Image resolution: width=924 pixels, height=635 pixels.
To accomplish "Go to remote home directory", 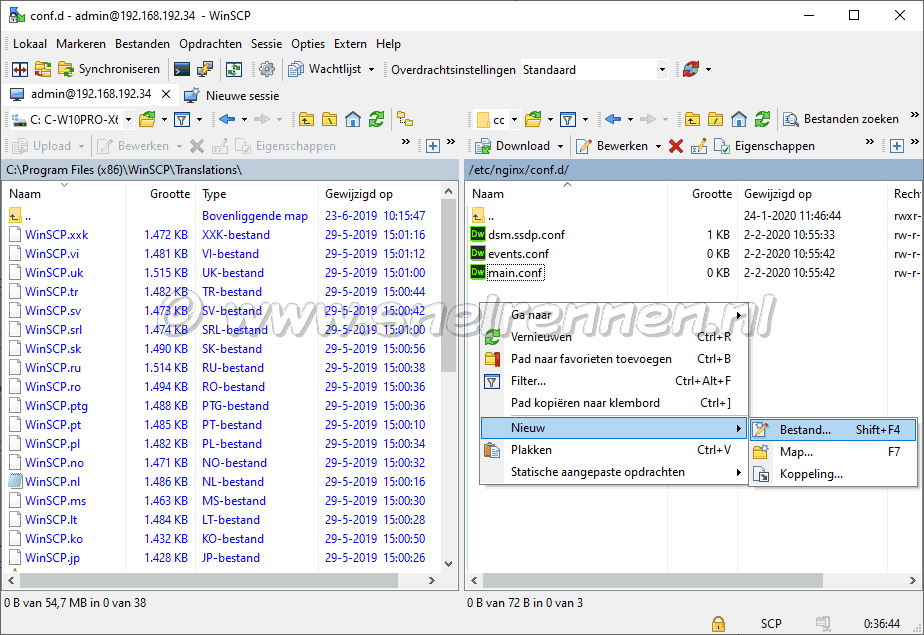I will pyautogui.click(x=739, y=120).
